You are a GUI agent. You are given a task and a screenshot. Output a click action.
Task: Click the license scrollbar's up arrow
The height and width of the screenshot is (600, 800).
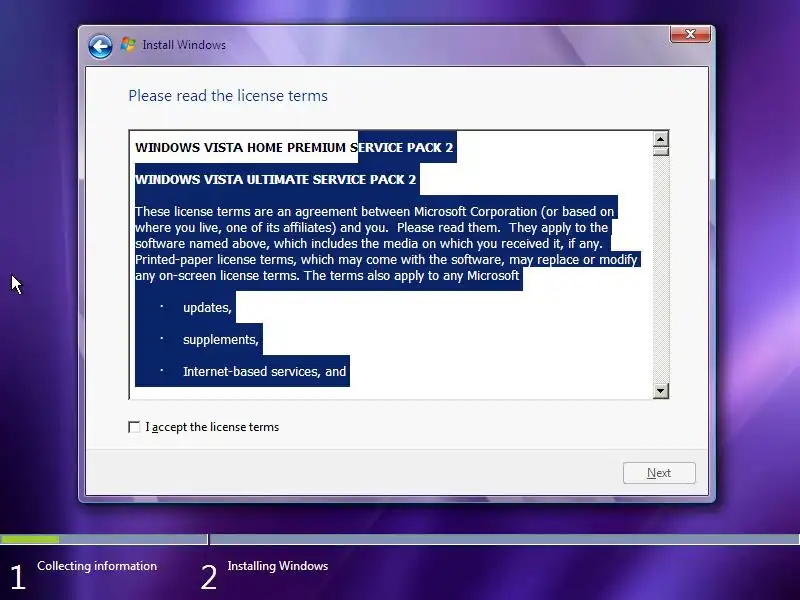[661, 139]
